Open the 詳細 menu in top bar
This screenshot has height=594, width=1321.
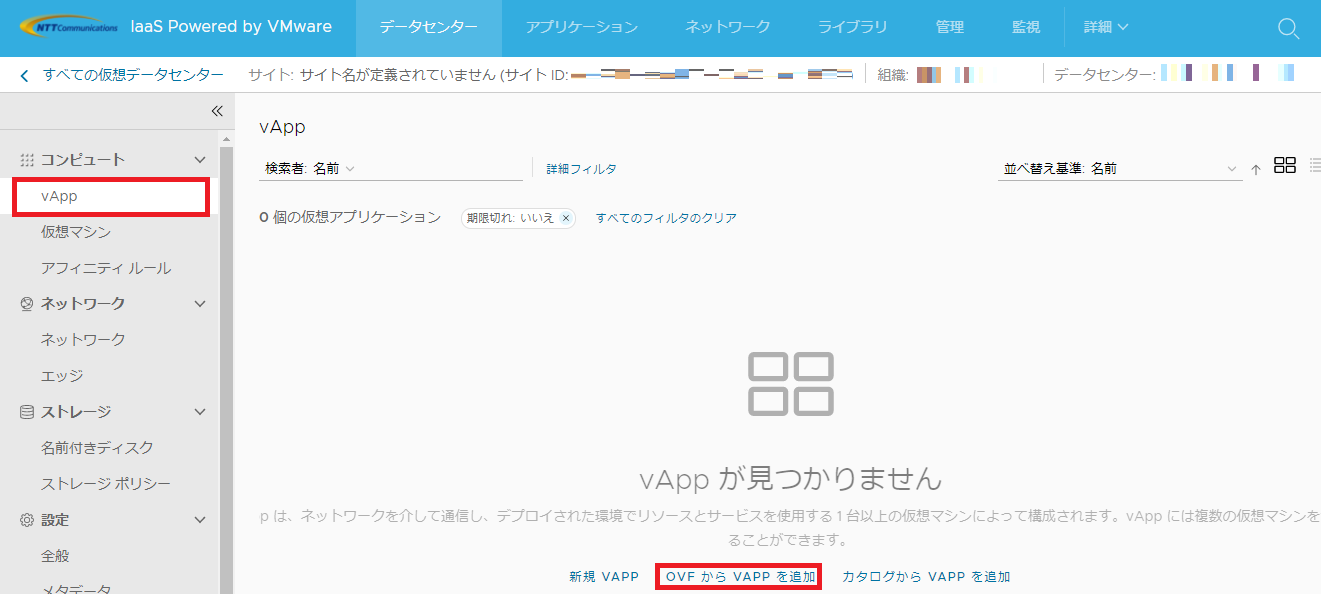1105,27
